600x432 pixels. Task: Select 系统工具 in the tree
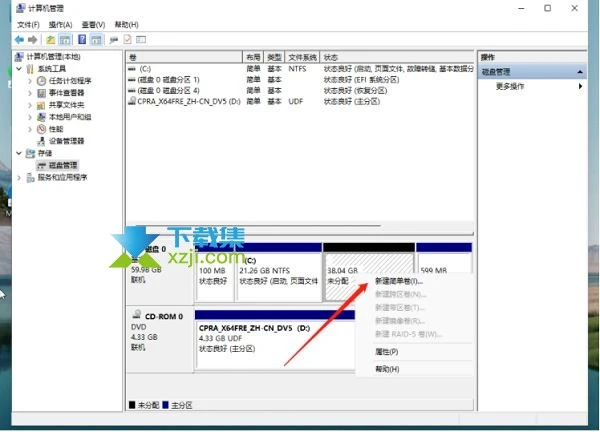[x=52, y=69]
